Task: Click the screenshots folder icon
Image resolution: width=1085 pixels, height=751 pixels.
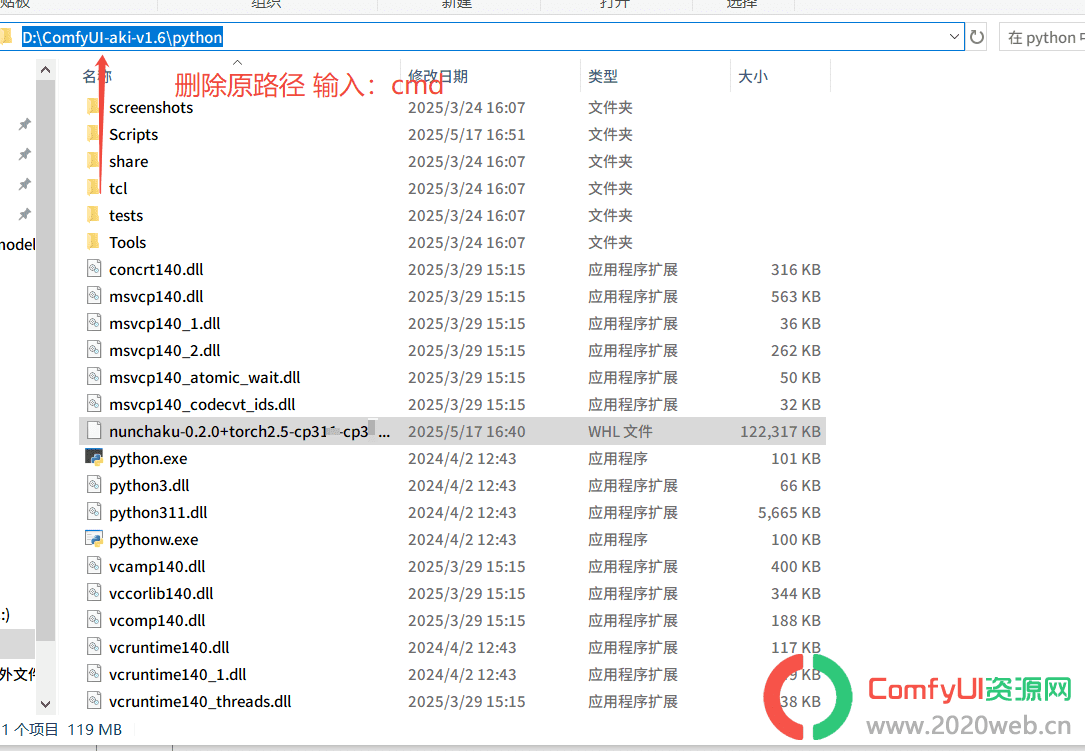Action: (x=93, y=107)
